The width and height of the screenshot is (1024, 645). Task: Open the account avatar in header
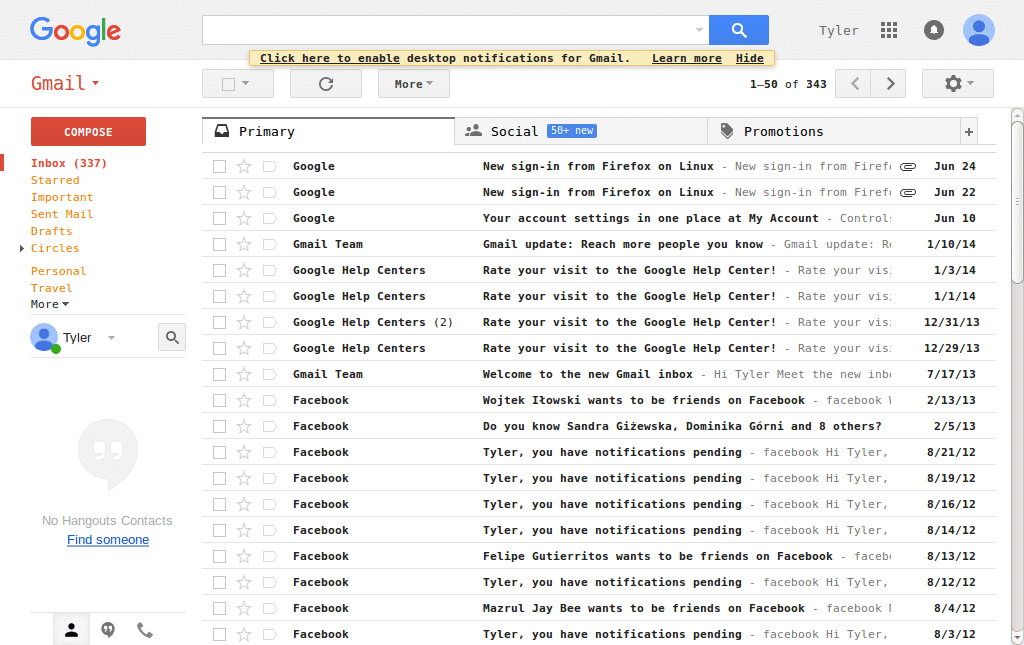(978, 30)
